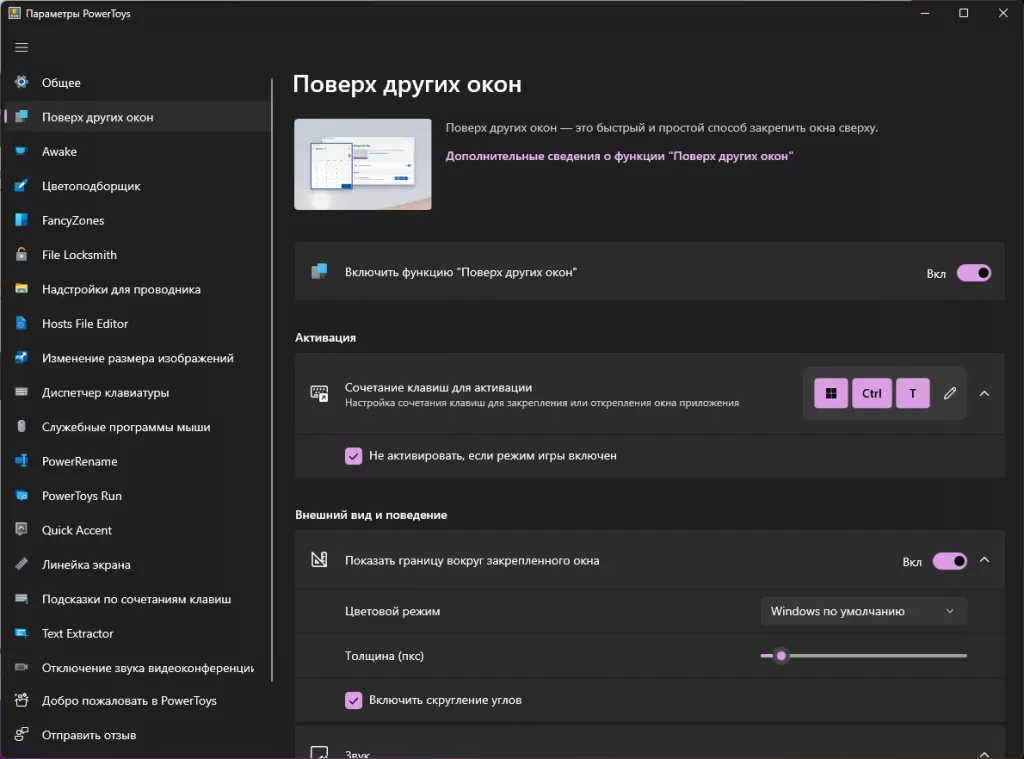Click the File Locksmith padlock icon

[x=21, y=255]
